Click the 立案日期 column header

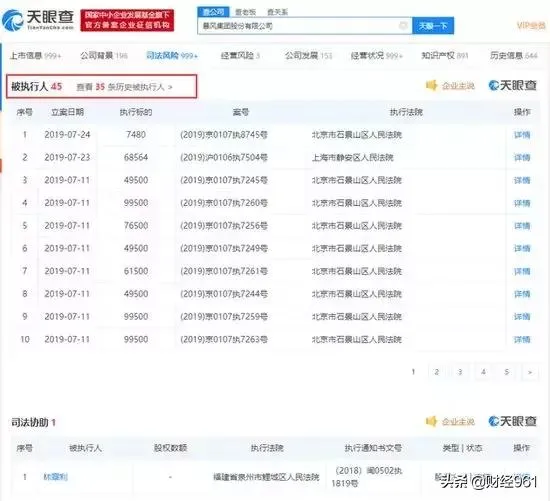pyautogui.click(x=67, y=112)
